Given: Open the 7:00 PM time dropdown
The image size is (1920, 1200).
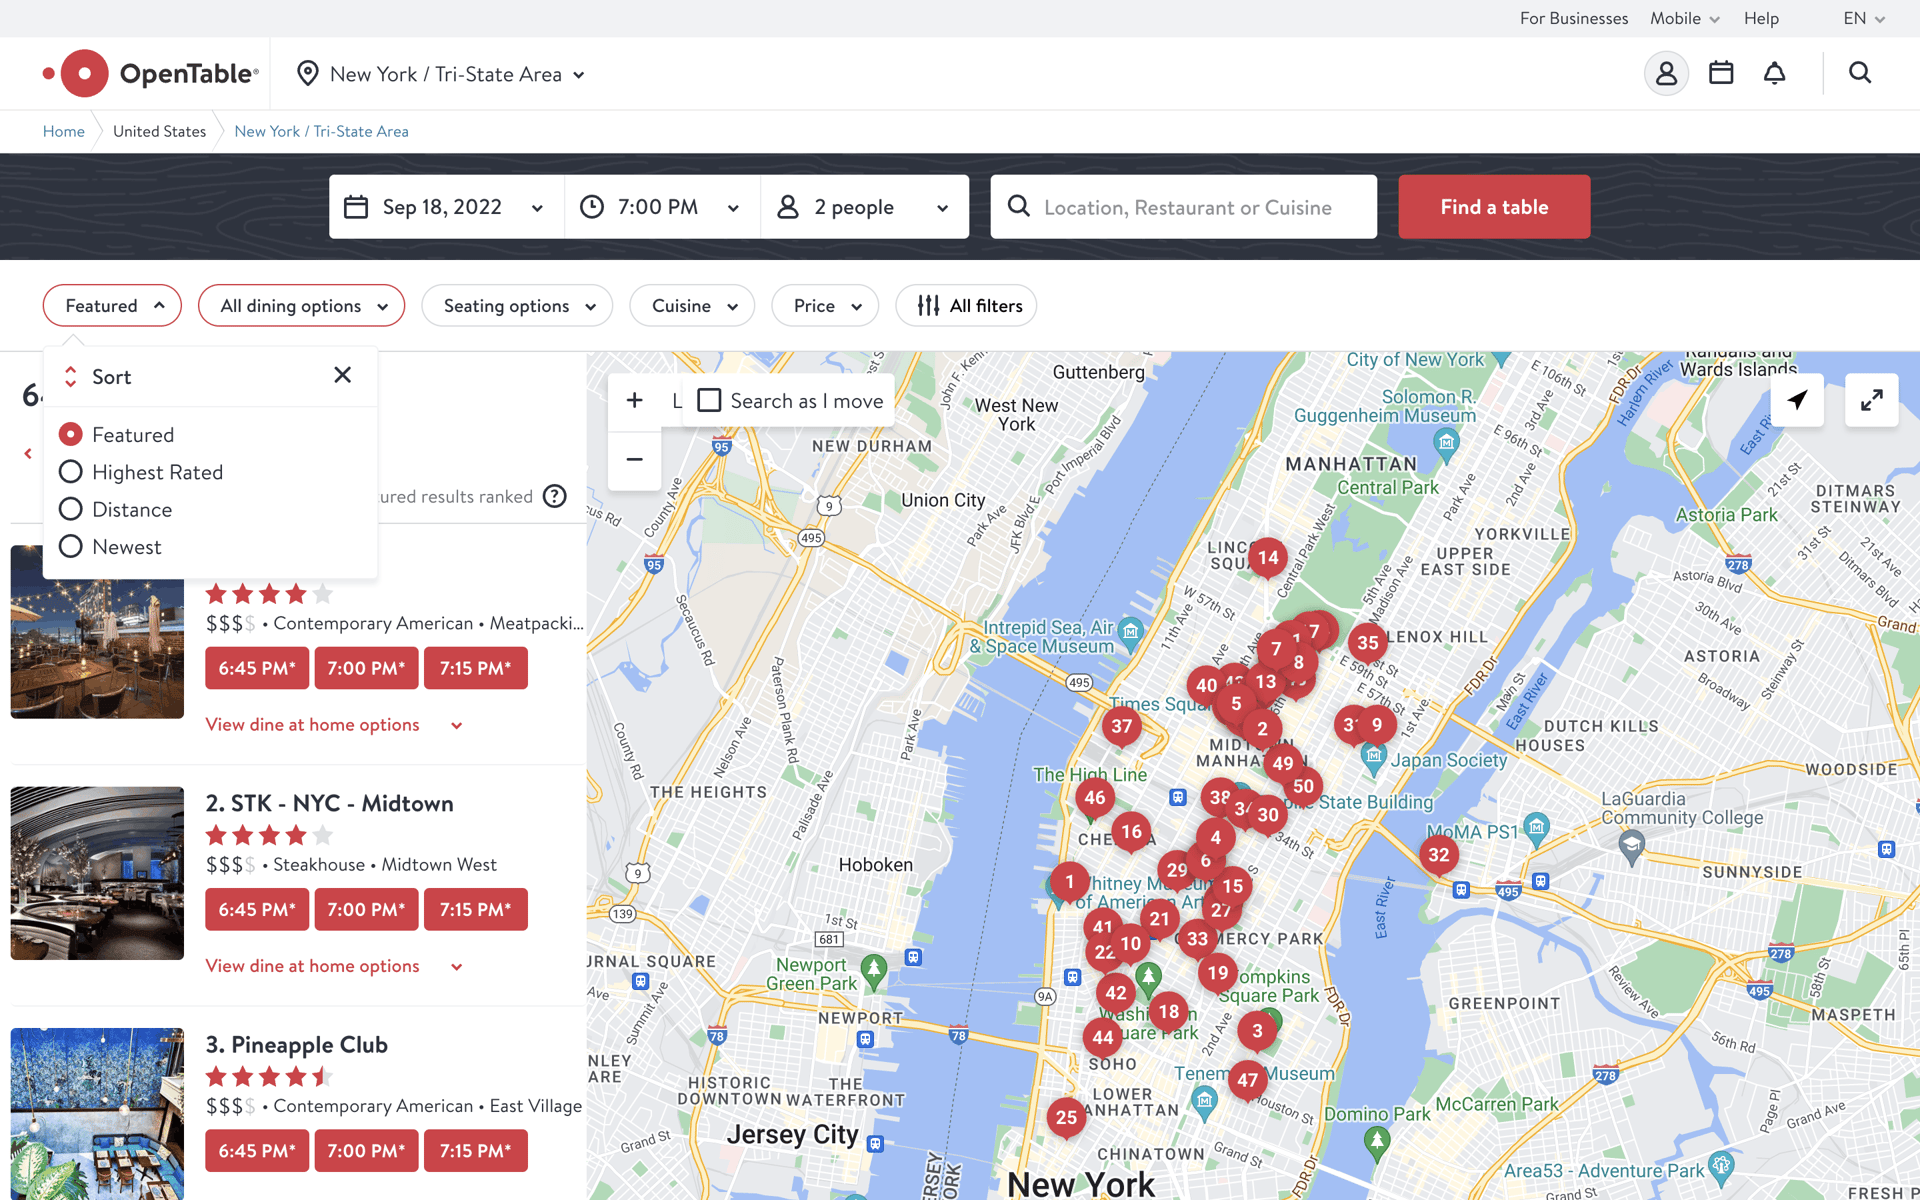Looking at the screenshot, I should coord(662,207).
